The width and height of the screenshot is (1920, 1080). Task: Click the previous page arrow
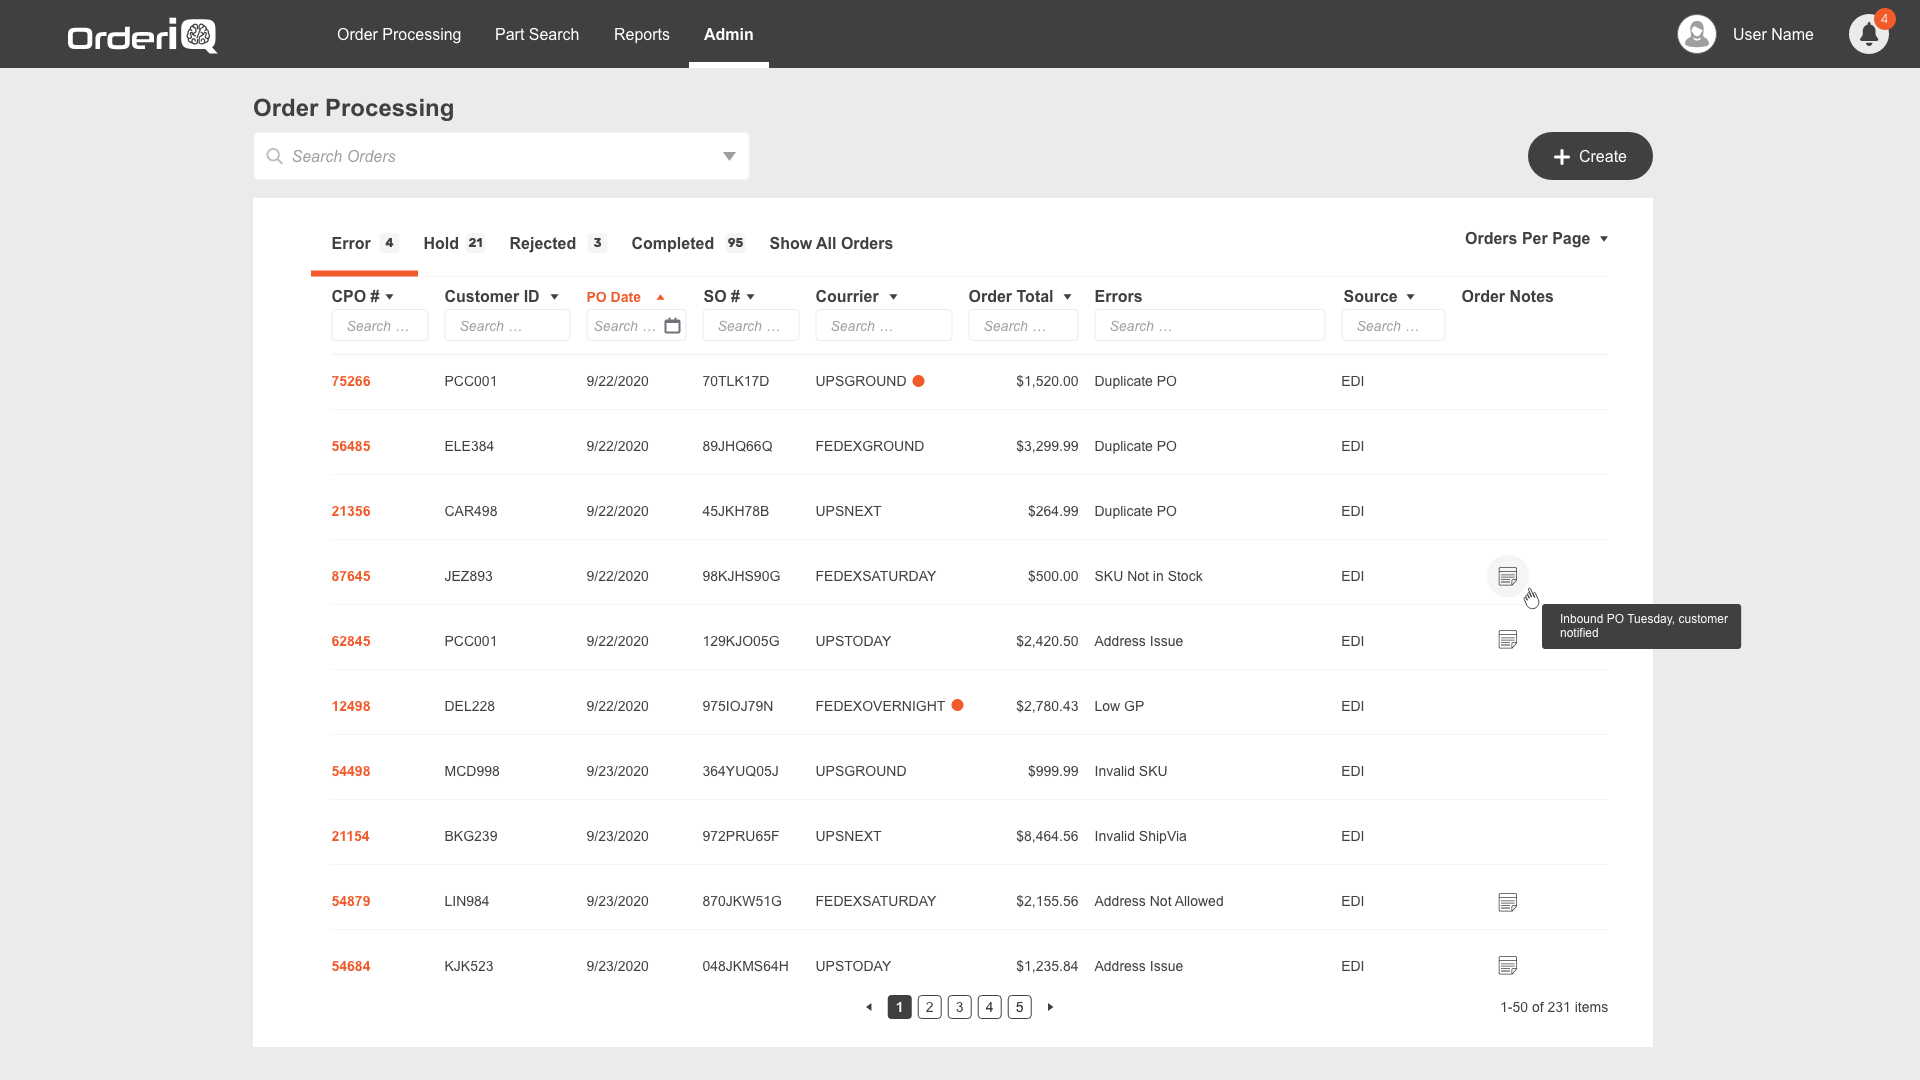pos(869,1007)
